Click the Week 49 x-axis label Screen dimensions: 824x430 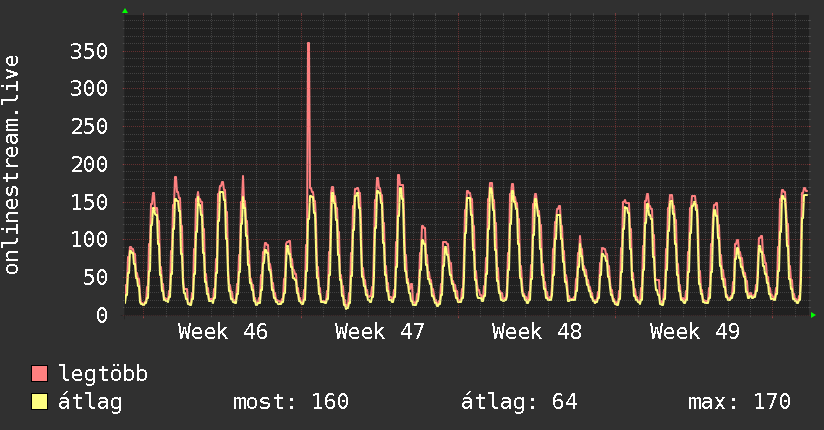695,332
